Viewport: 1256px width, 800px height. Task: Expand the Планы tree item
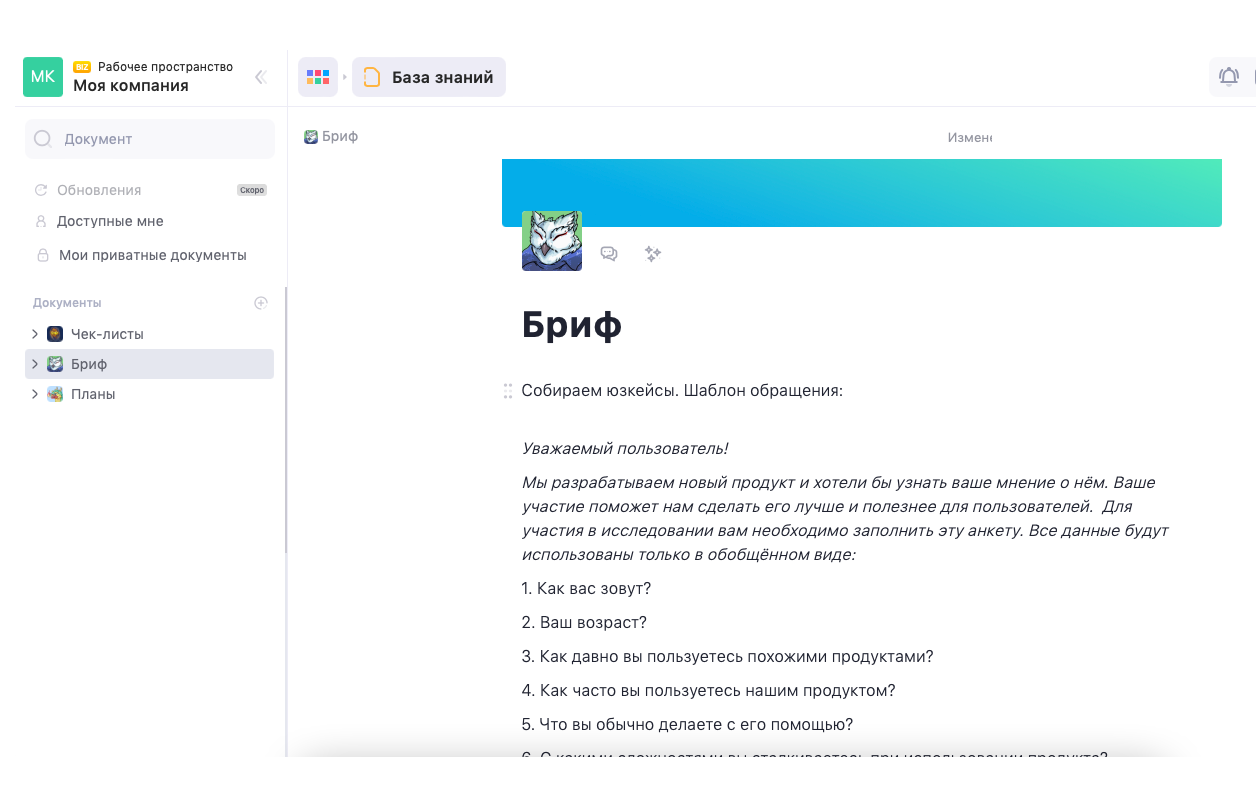click(x=35, y=394)
